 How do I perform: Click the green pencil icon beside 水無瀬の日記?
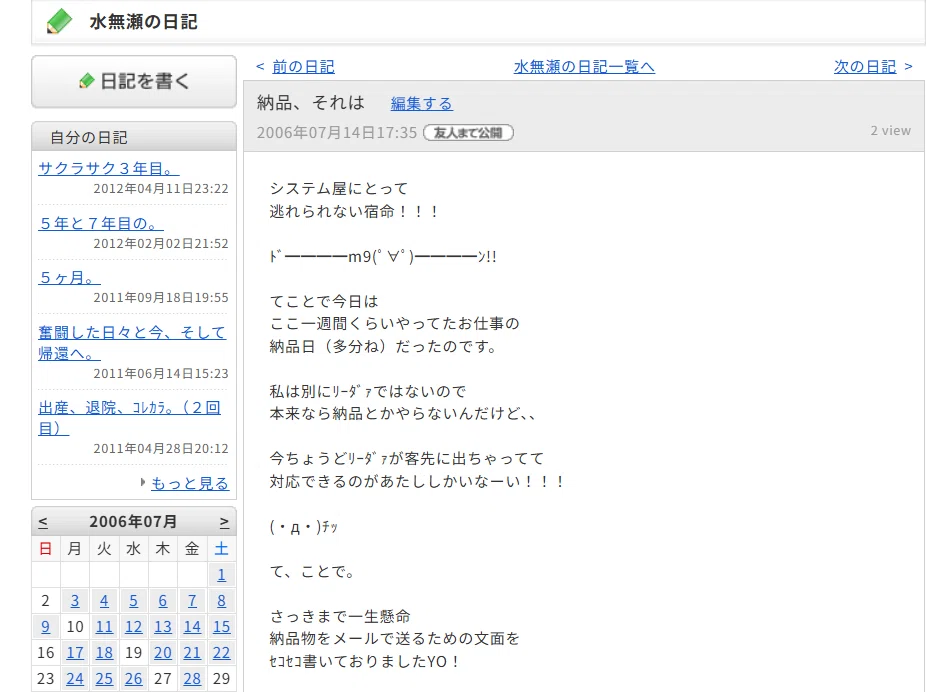click(59, 22)
